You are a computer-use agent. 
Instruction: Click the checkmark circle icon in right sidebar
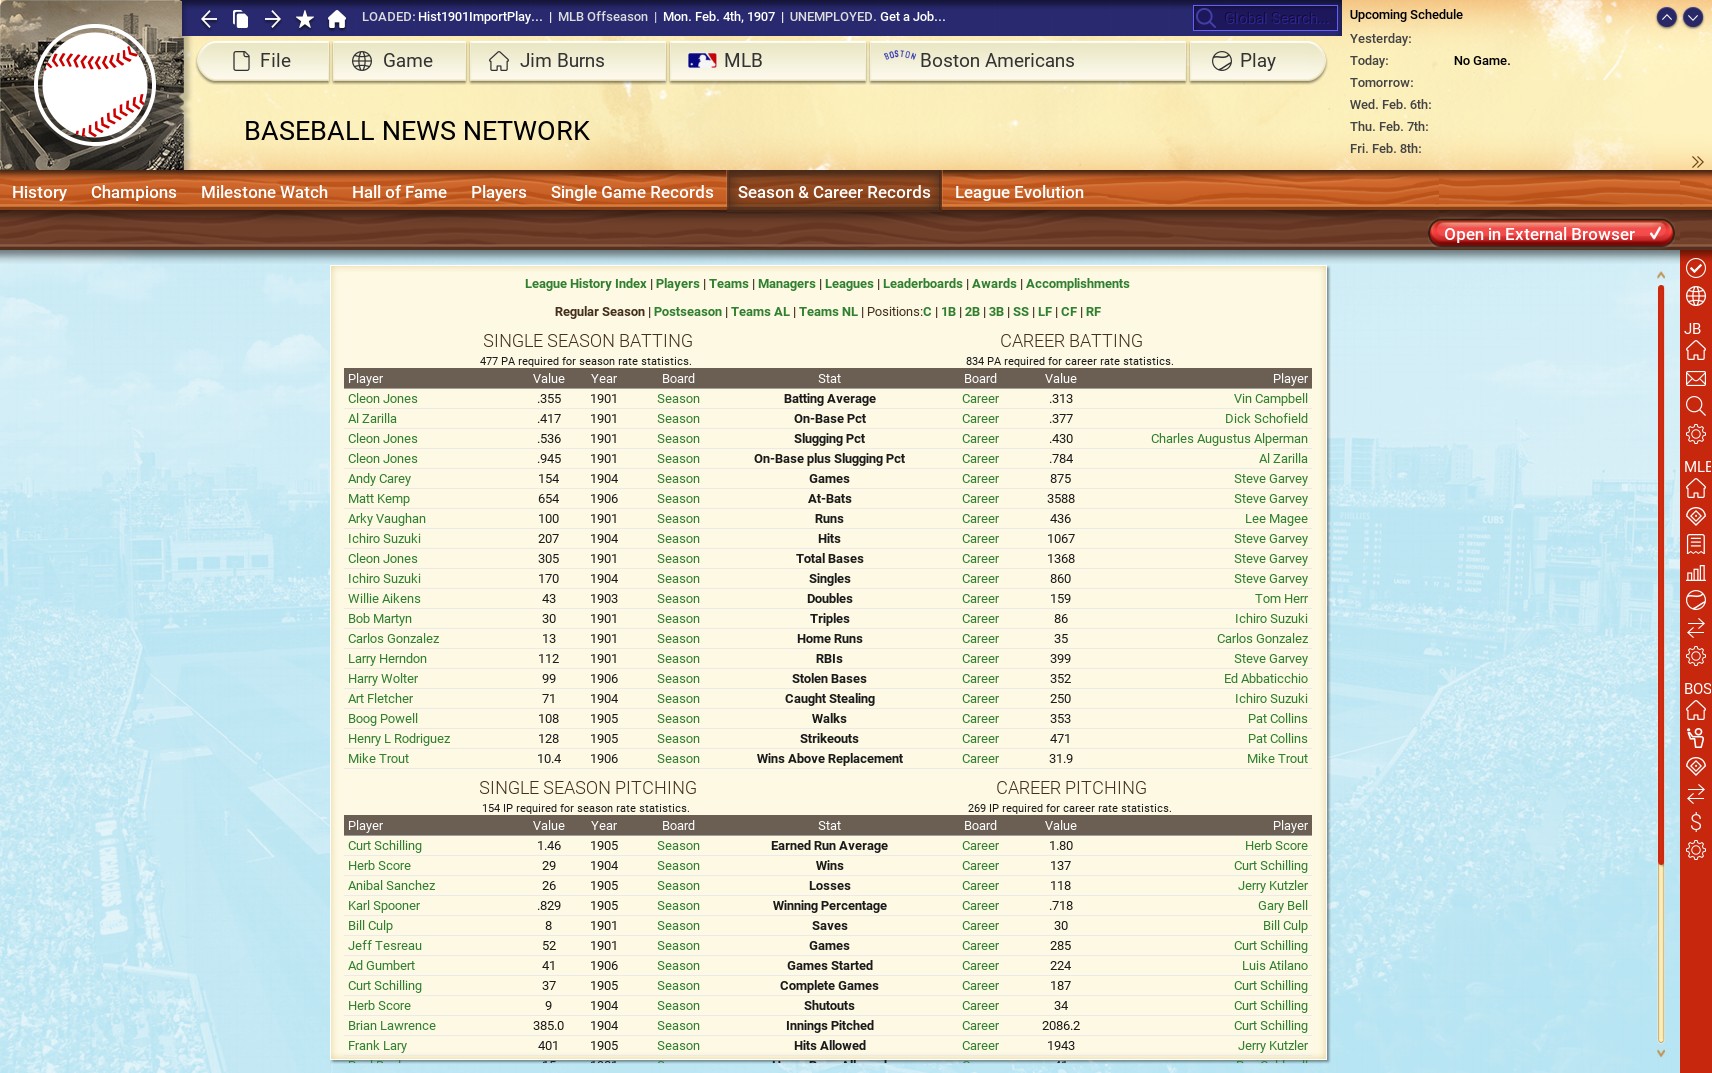click(x=1696, y=267)
